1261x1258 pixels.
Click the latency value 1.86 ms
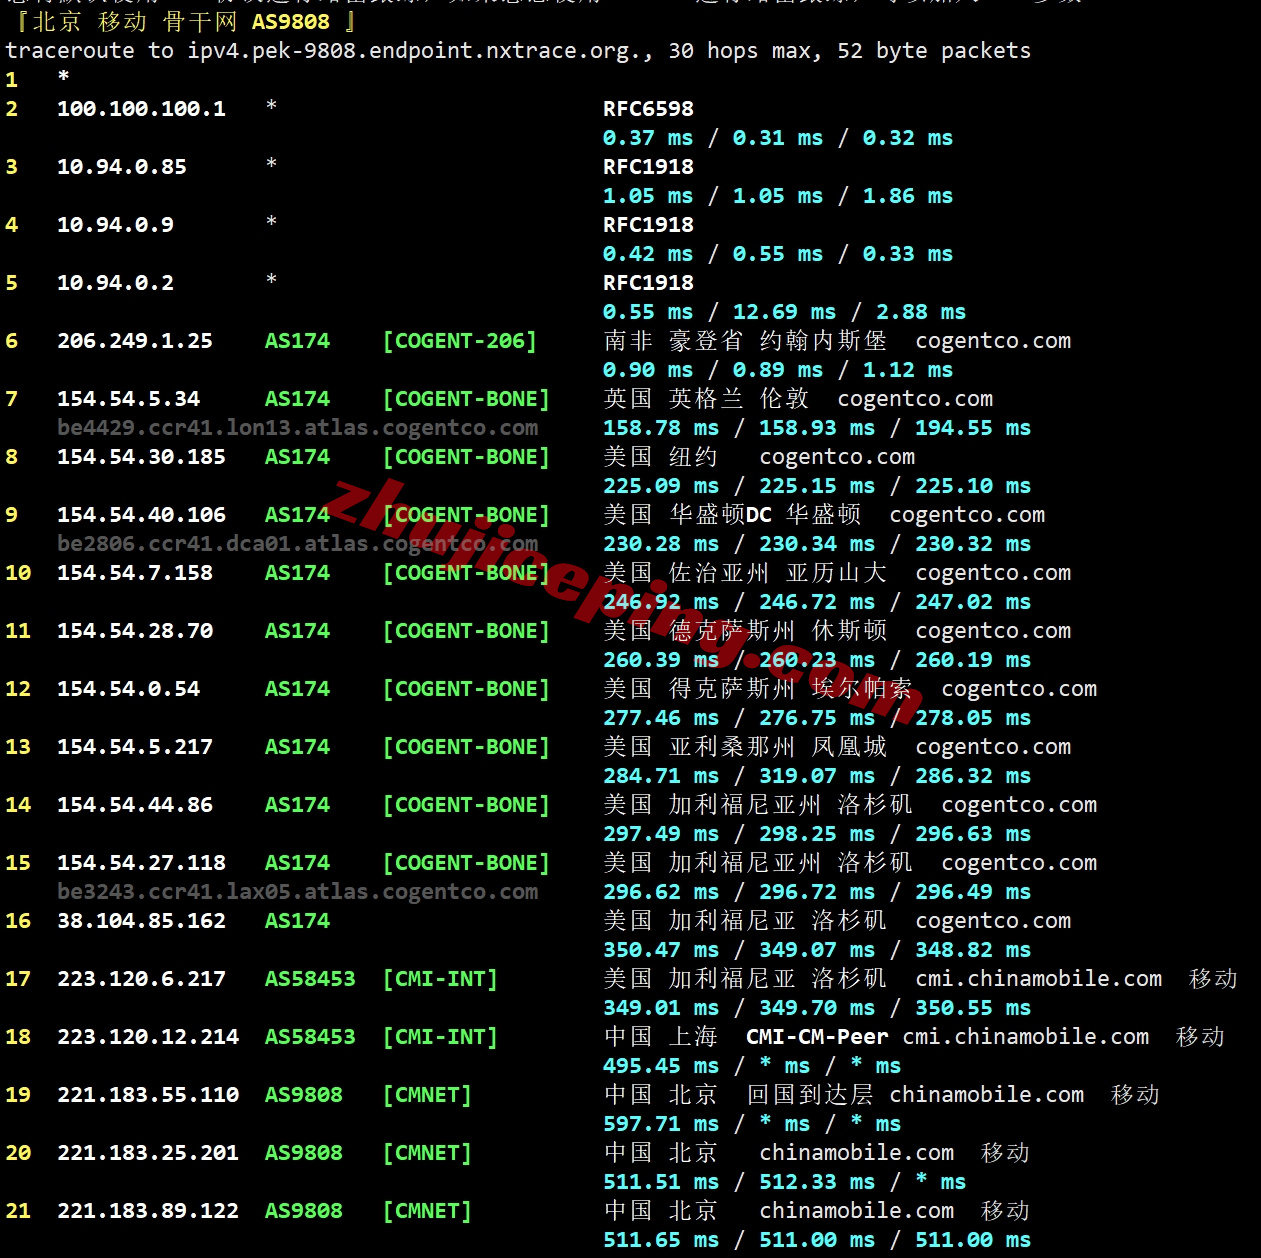pyautogui.click(x=908, y=196)
